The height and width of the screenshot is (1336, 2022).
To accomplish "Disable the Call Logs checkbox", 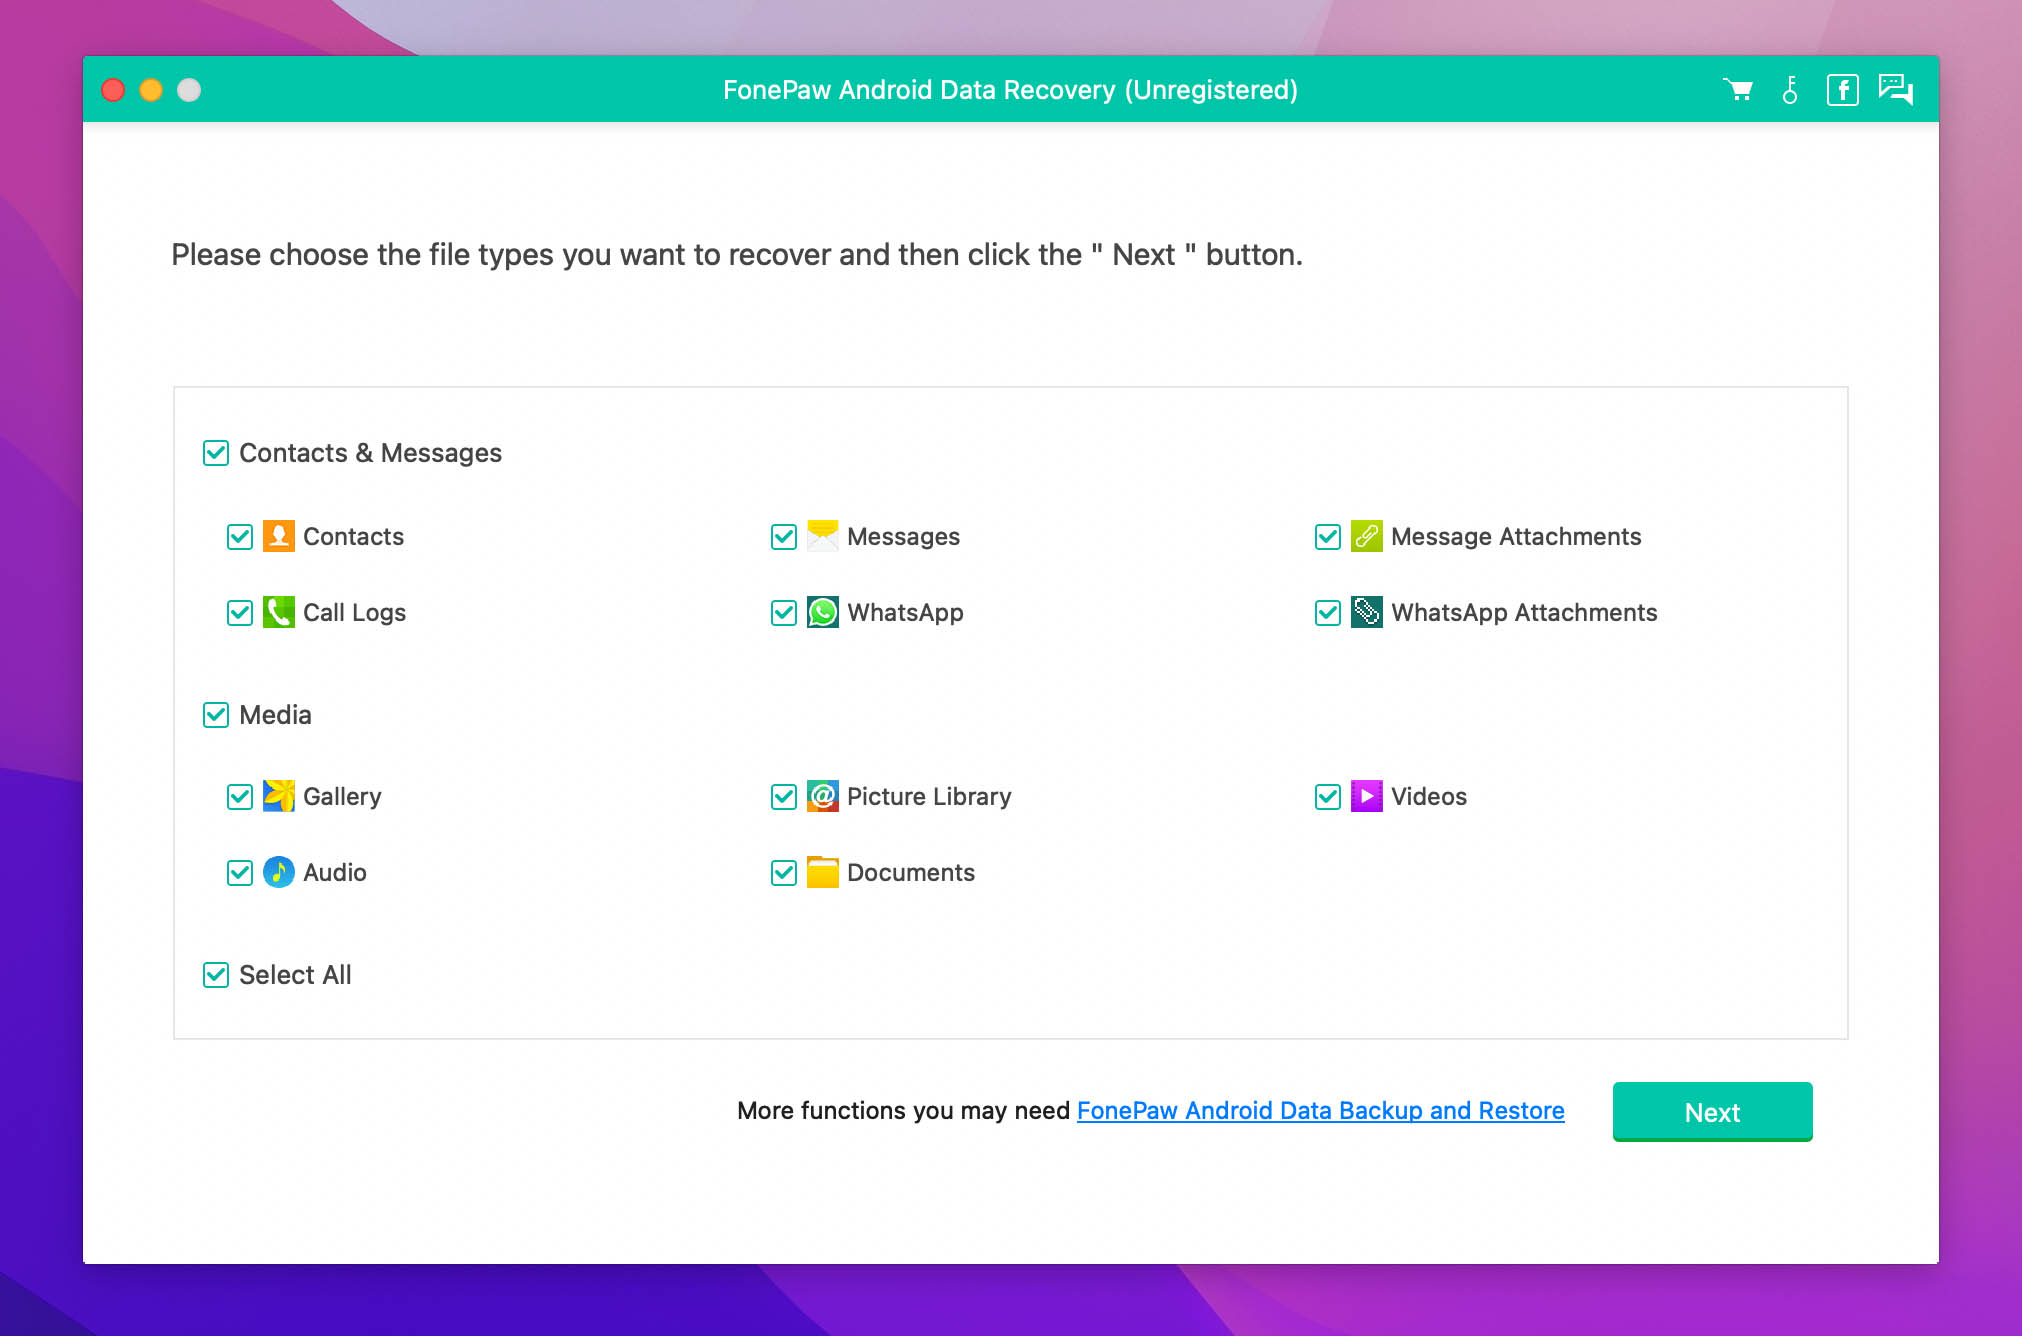I will pos(240,613).
